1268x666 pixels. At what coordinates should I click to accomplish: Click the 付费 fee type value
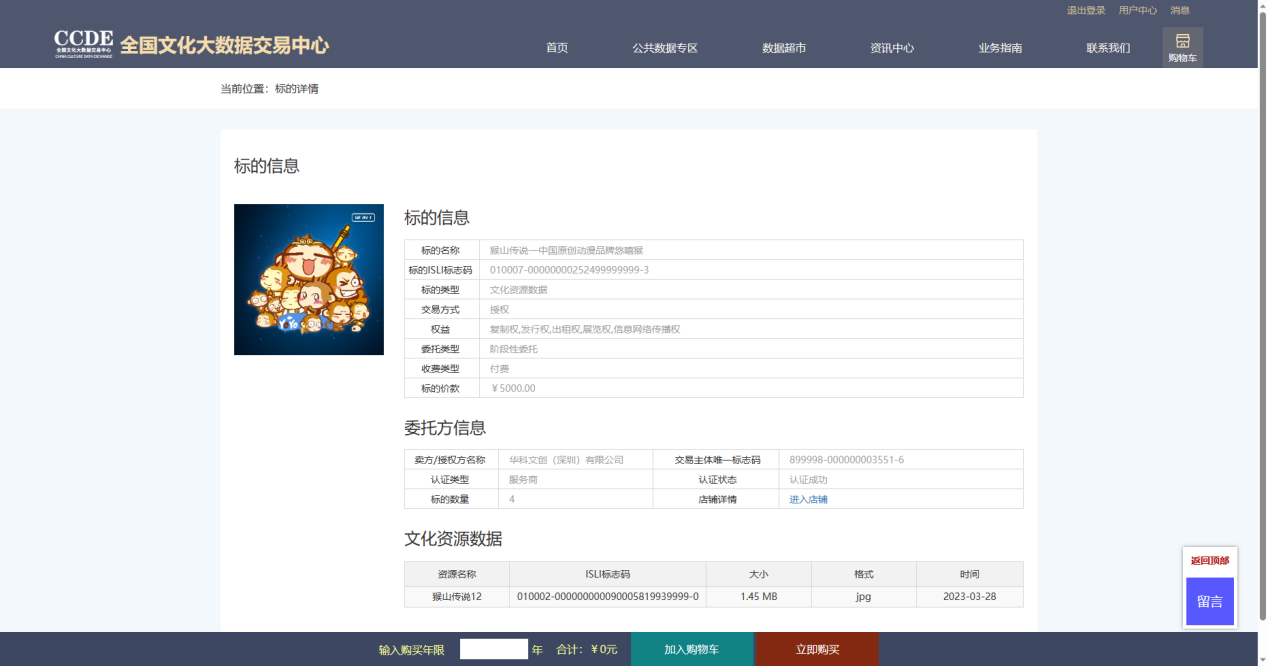pos(499,368)
